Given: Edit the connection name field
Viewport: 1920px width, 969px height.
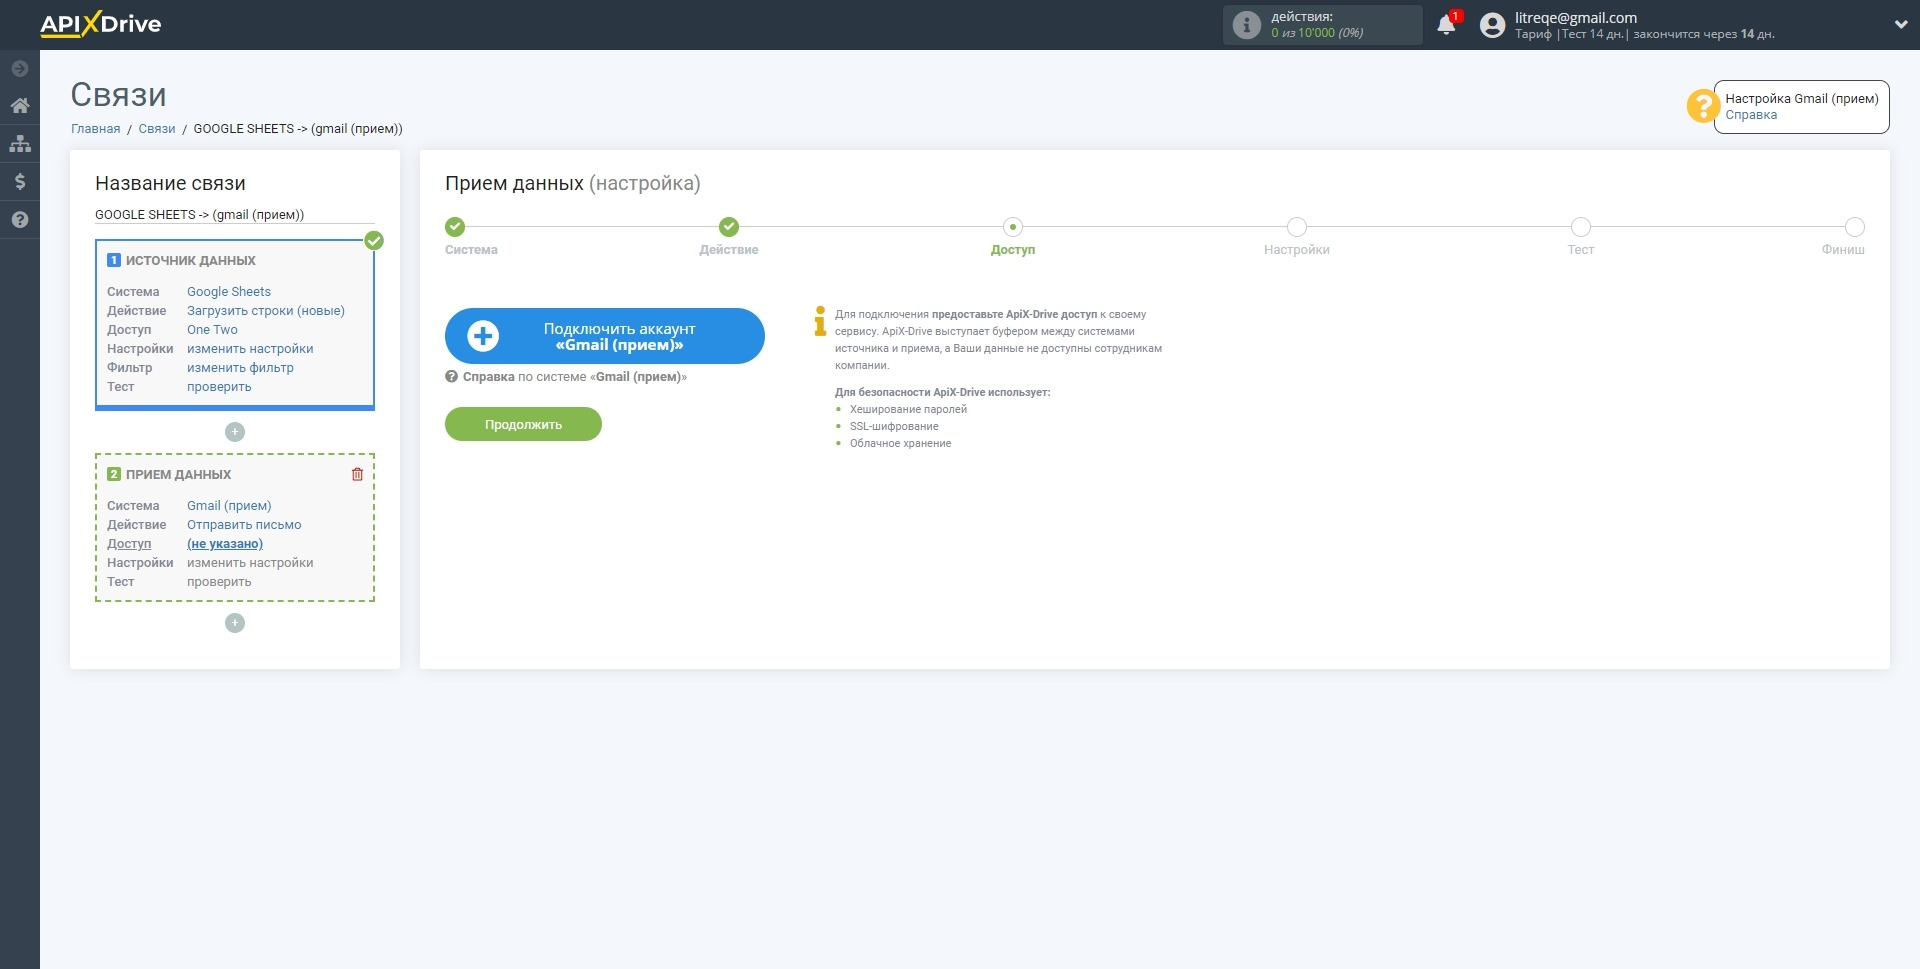Looking at the screenshot, I should click(x=235, y=215).
